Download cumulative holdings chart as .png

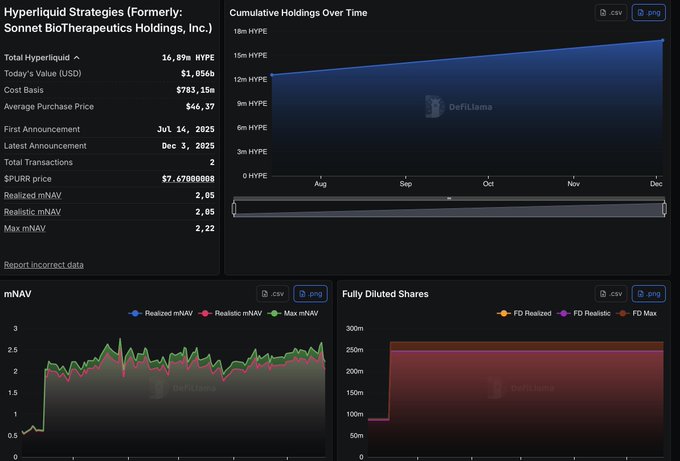tap(649, 13)
